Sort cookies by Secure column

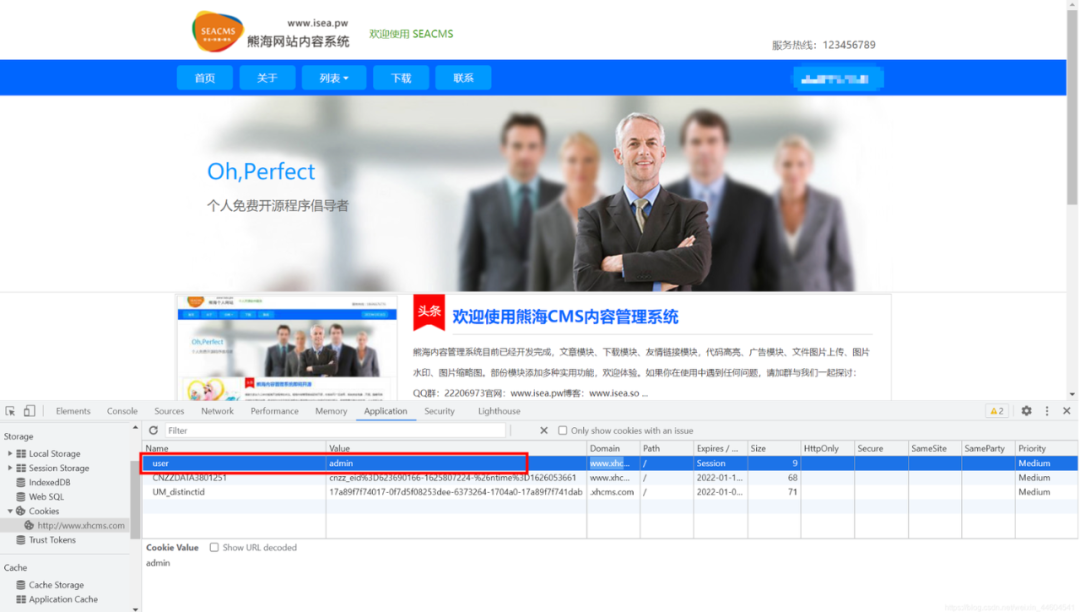click(x=881, y=448)
